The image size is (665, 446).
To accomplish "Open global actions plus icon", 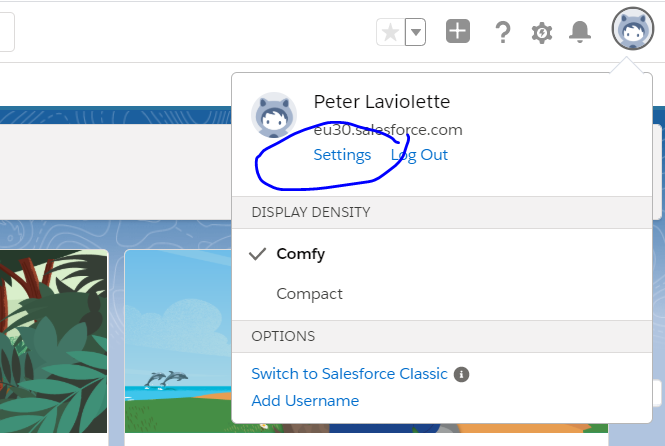I will click(x=457, y=31).
